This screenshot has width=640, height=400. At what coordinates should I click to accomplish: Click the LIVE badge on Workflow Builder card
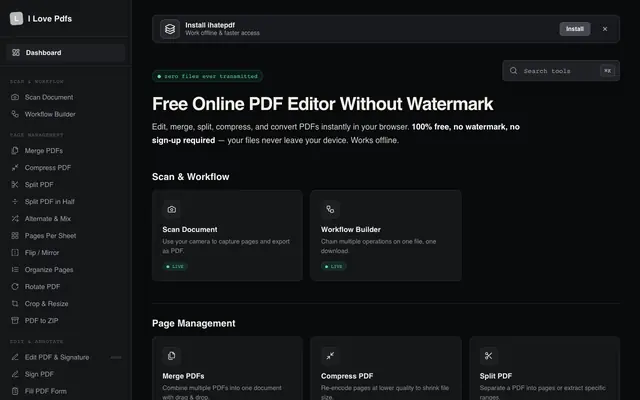pos(333,267)
